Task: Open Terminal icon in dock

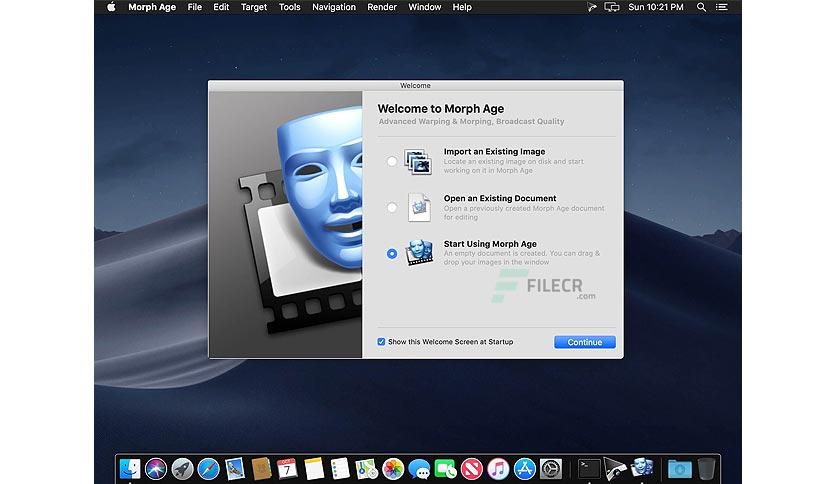Action: [x=589, y=469]
